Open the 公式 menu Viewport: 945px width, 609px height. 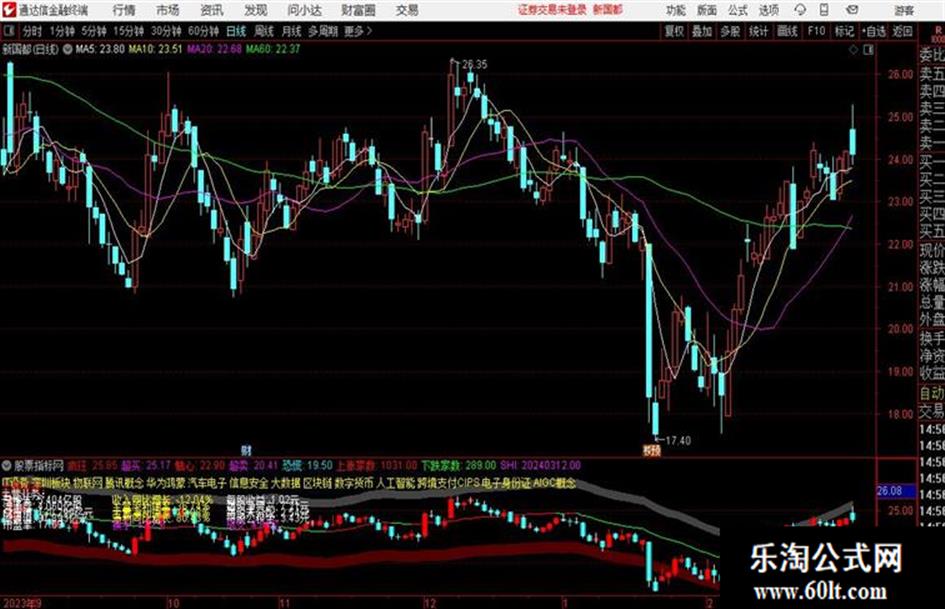coord(738,10)
